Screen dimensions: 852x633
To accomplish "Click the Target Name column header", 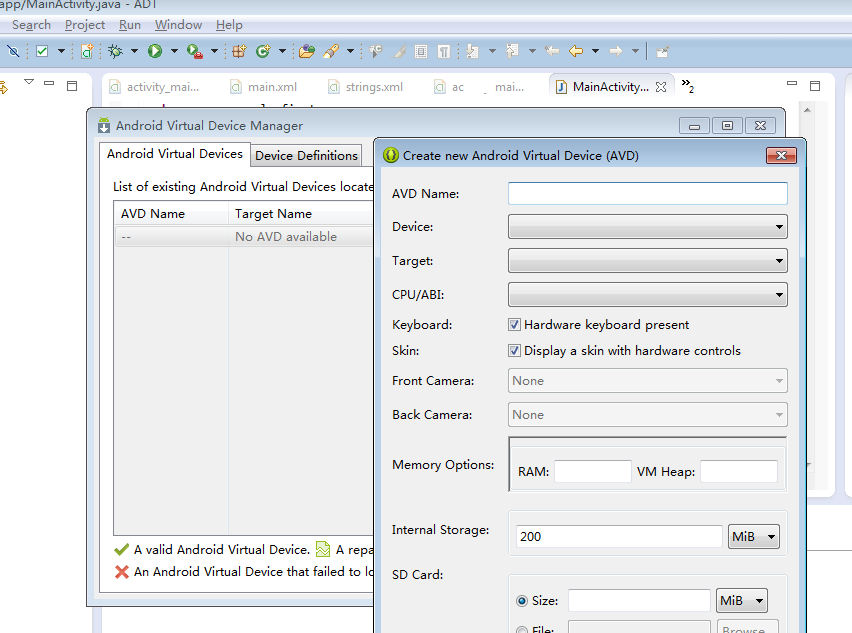I will tap(302, 214).
